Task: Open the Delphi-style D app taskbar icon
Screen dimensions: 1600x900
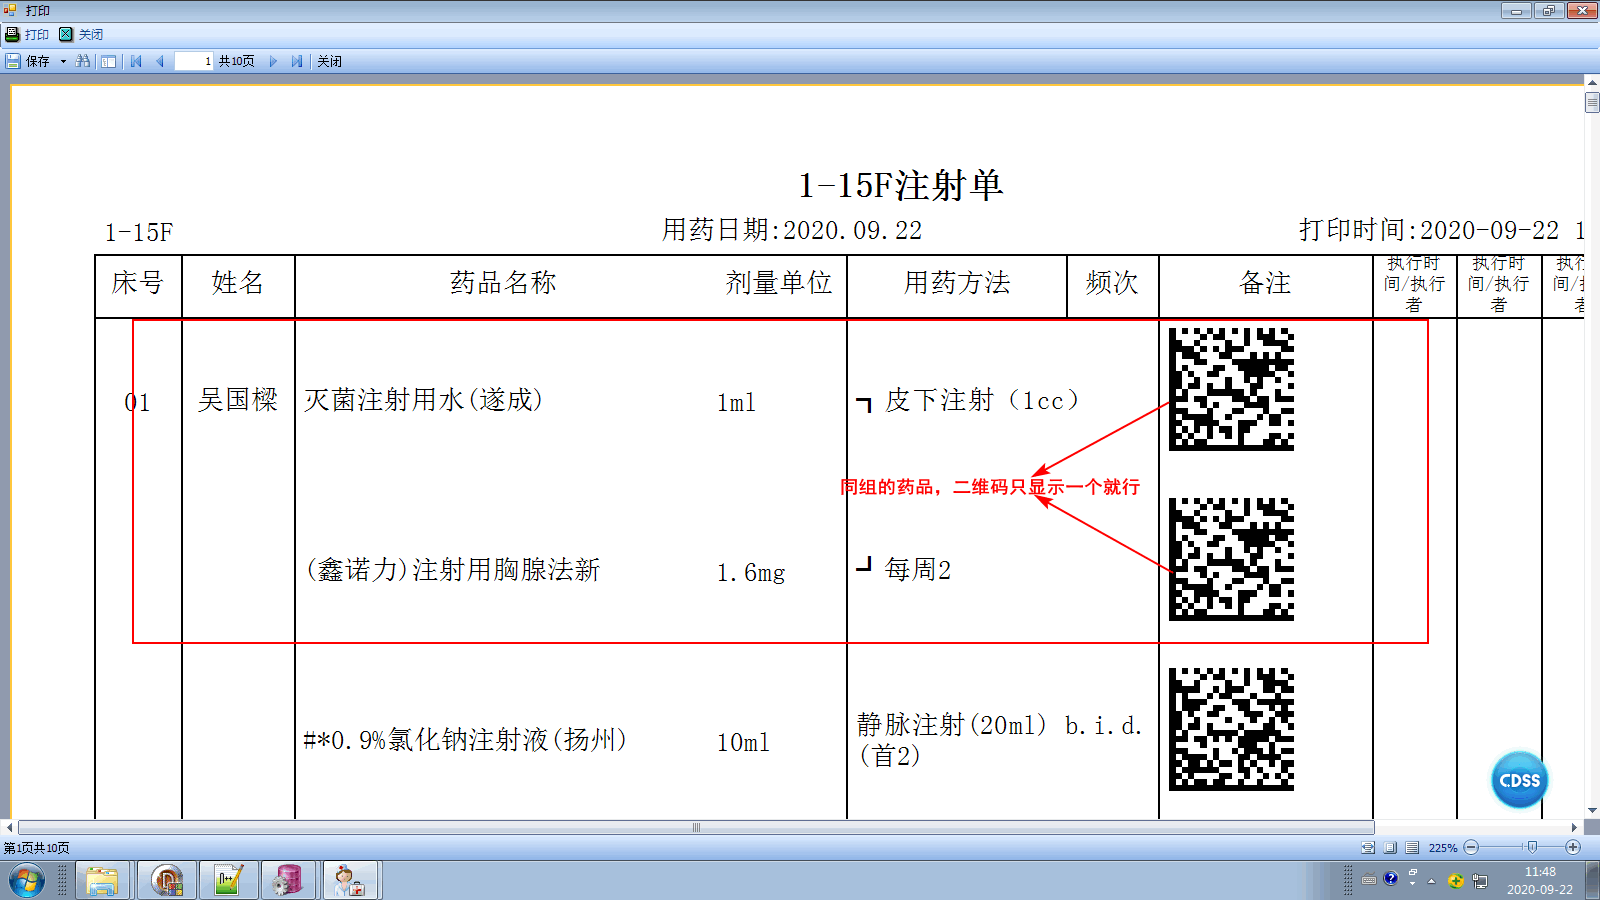Action: pos(167,881)
